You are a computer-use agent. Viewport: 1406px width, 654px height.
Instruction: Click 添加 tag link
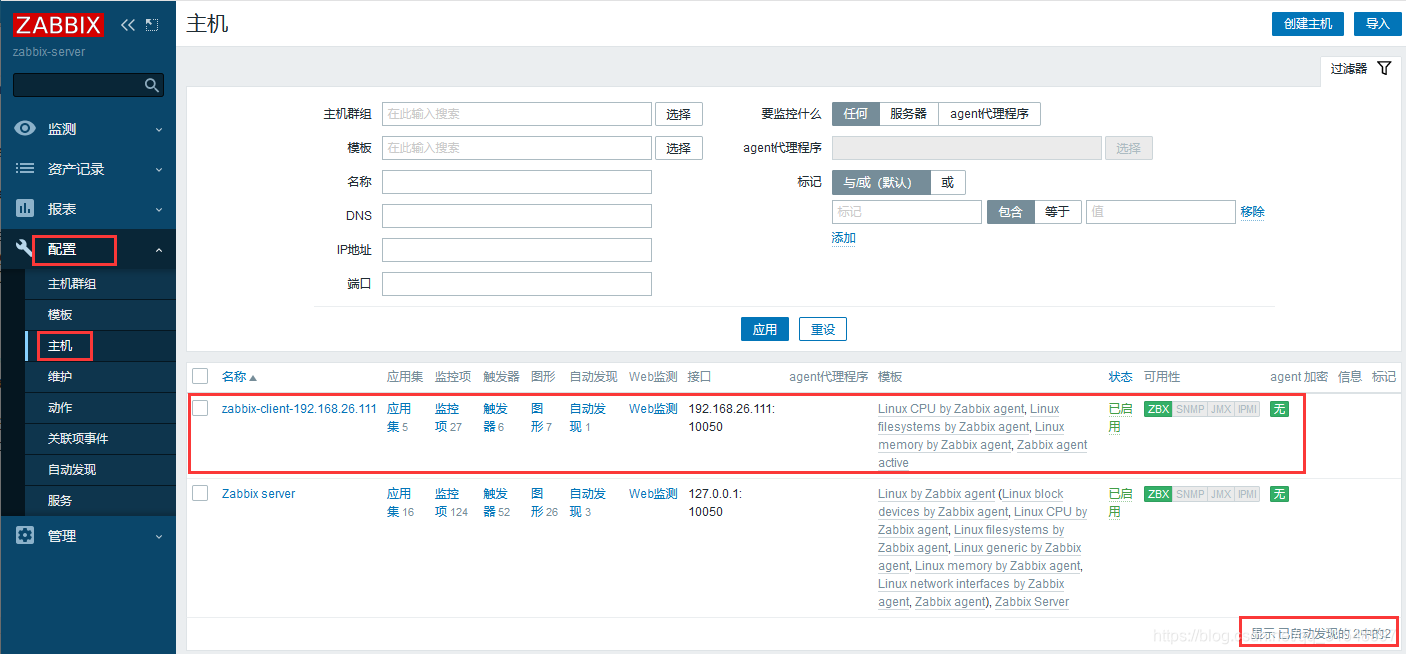click(844, 238)
